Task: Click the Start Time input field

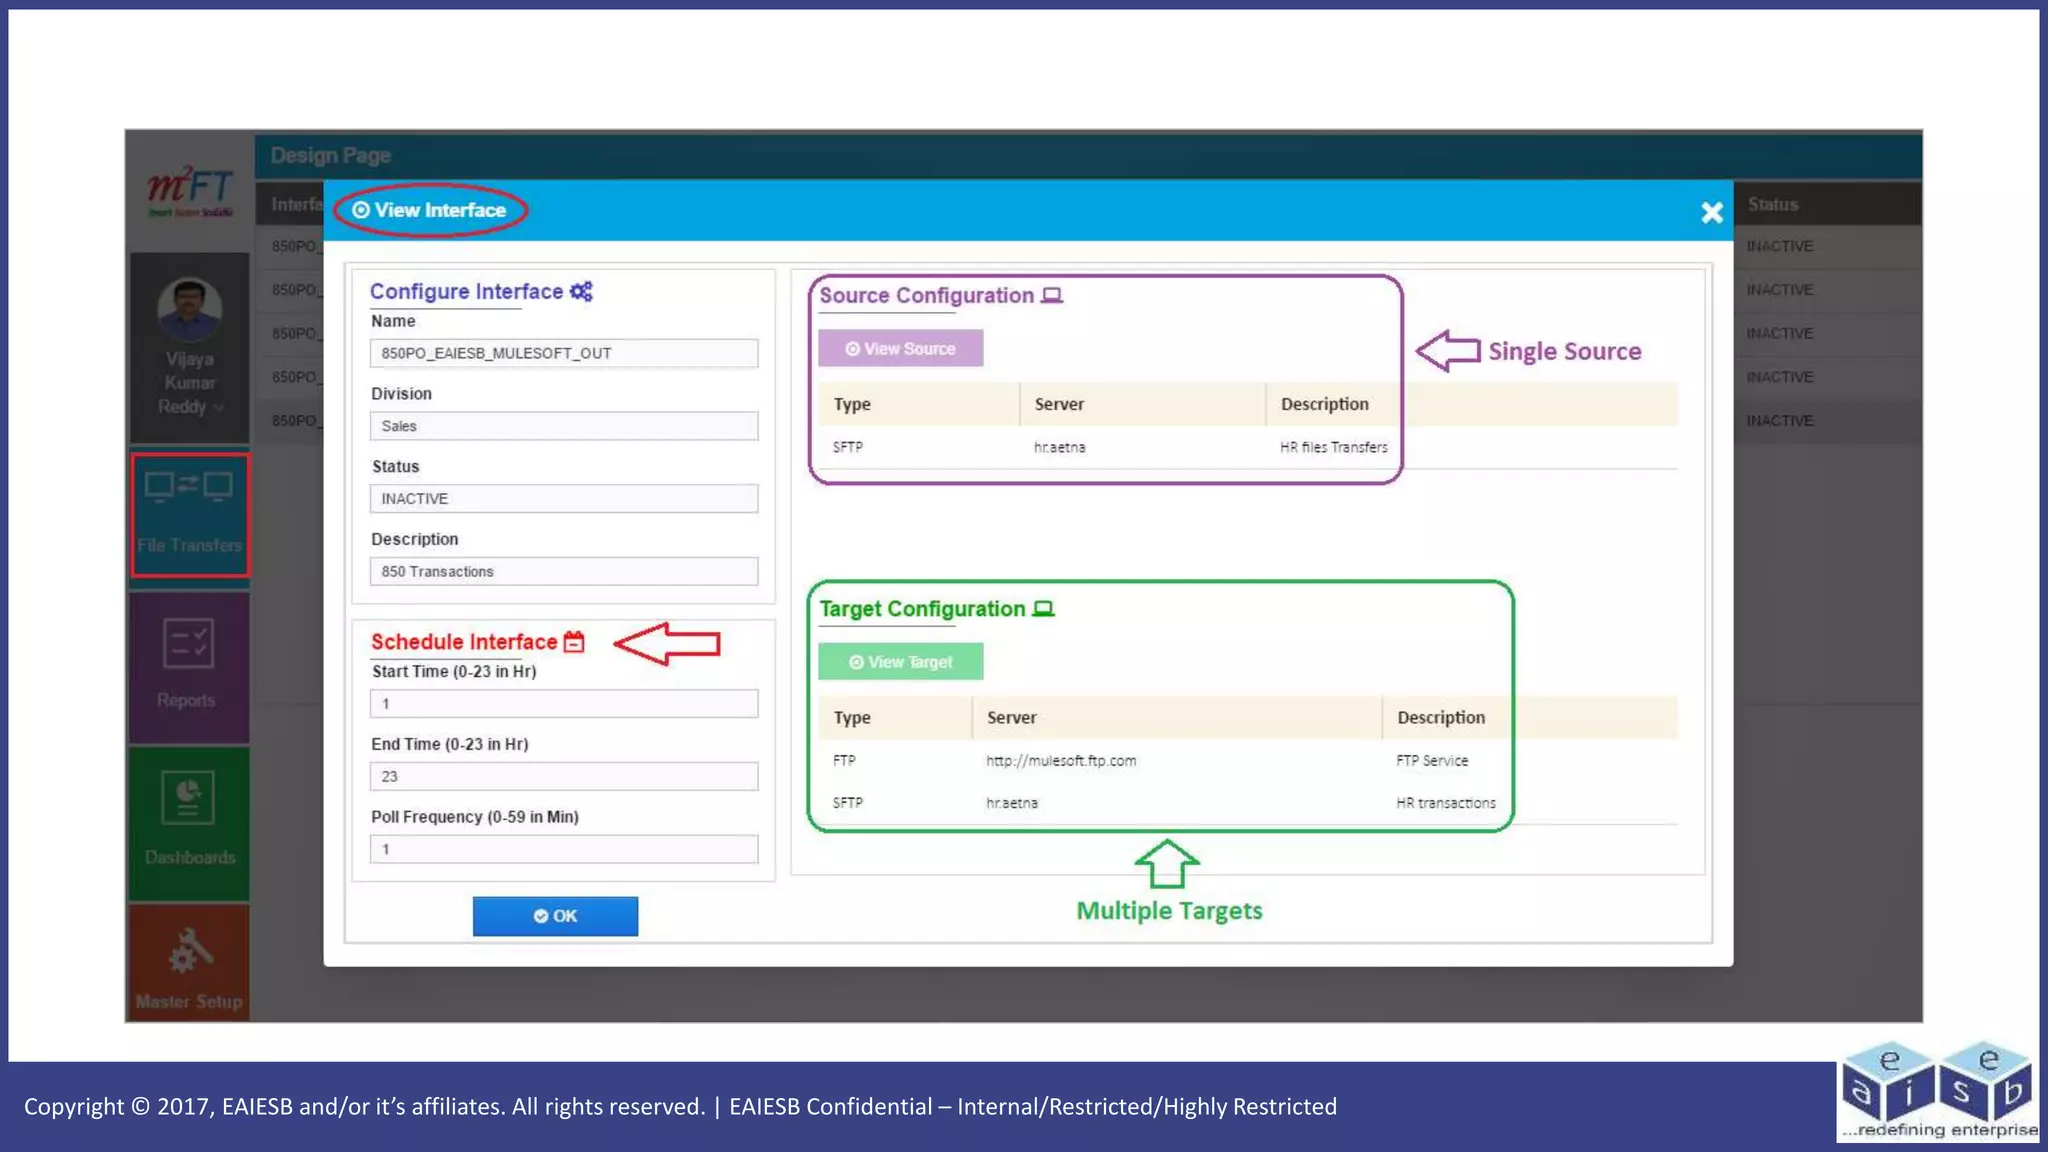Action: (x=563, y=704)
